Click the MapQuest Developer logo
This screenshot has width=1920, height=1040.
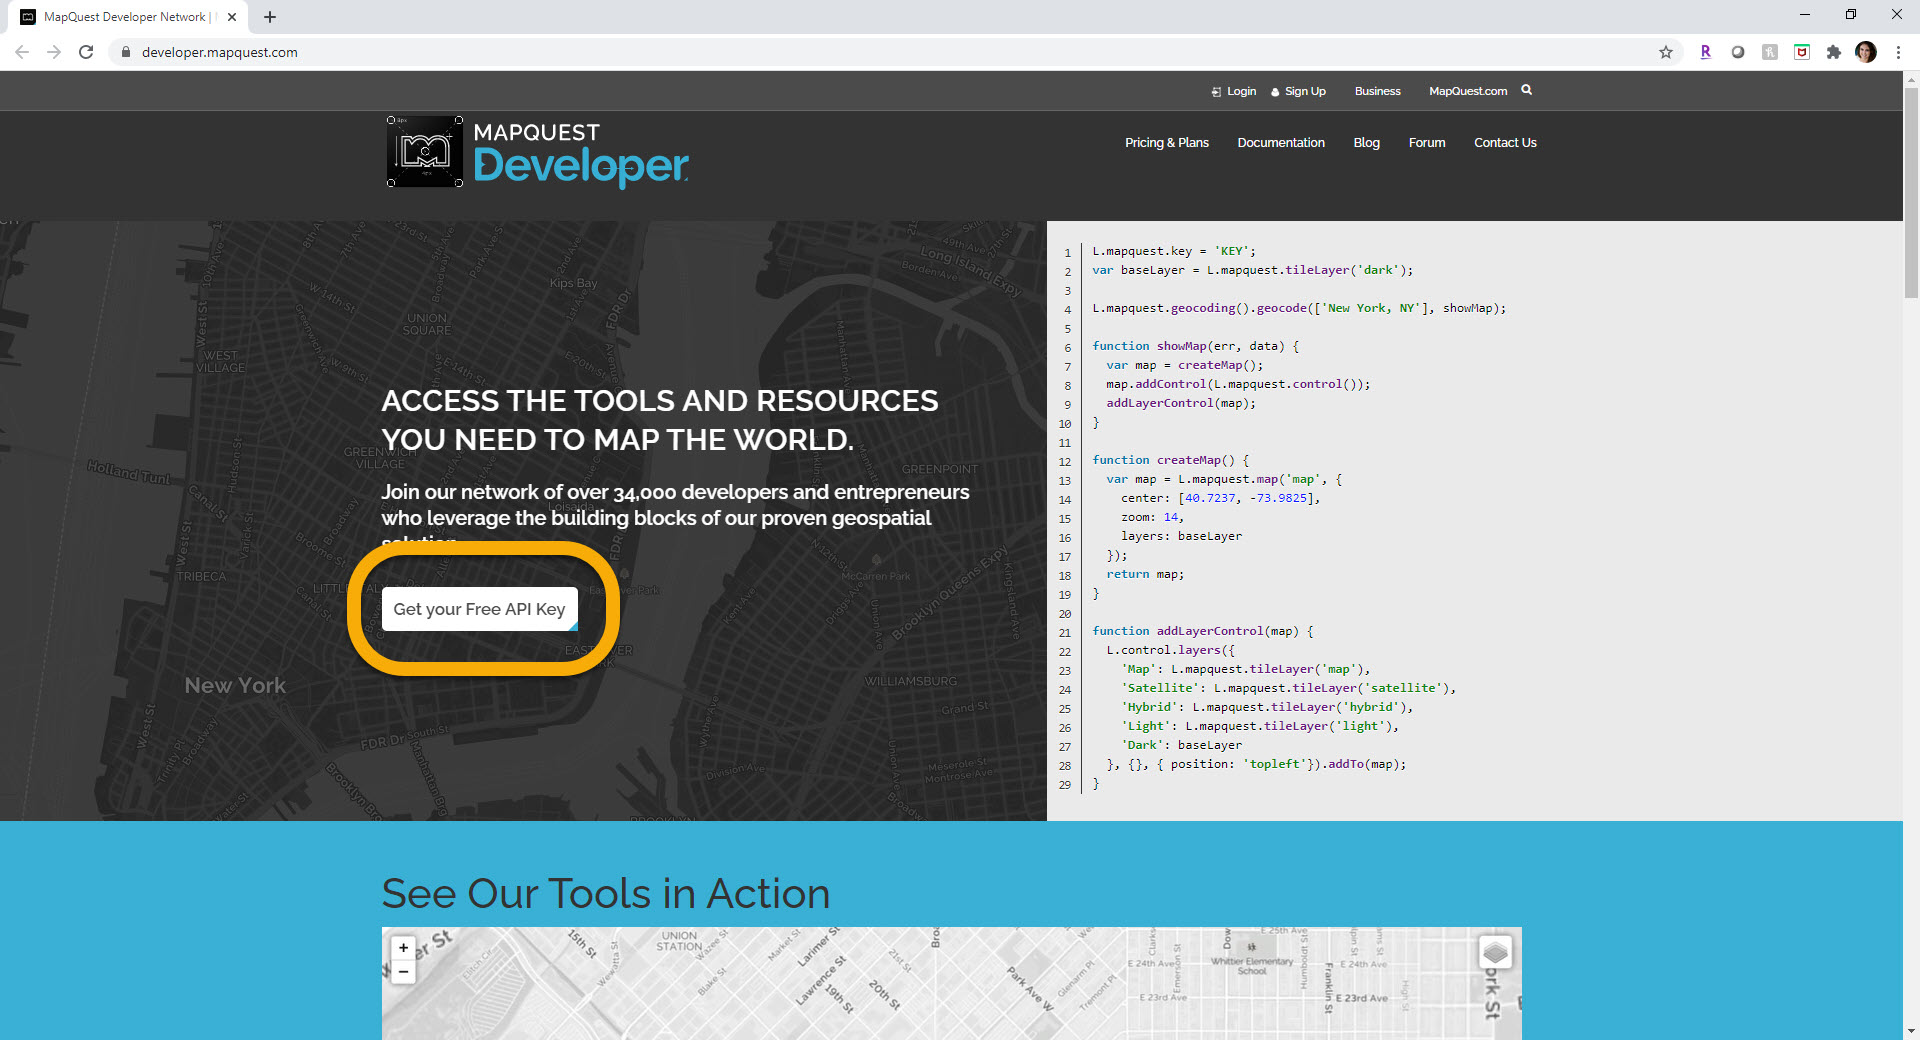[537, 152]
